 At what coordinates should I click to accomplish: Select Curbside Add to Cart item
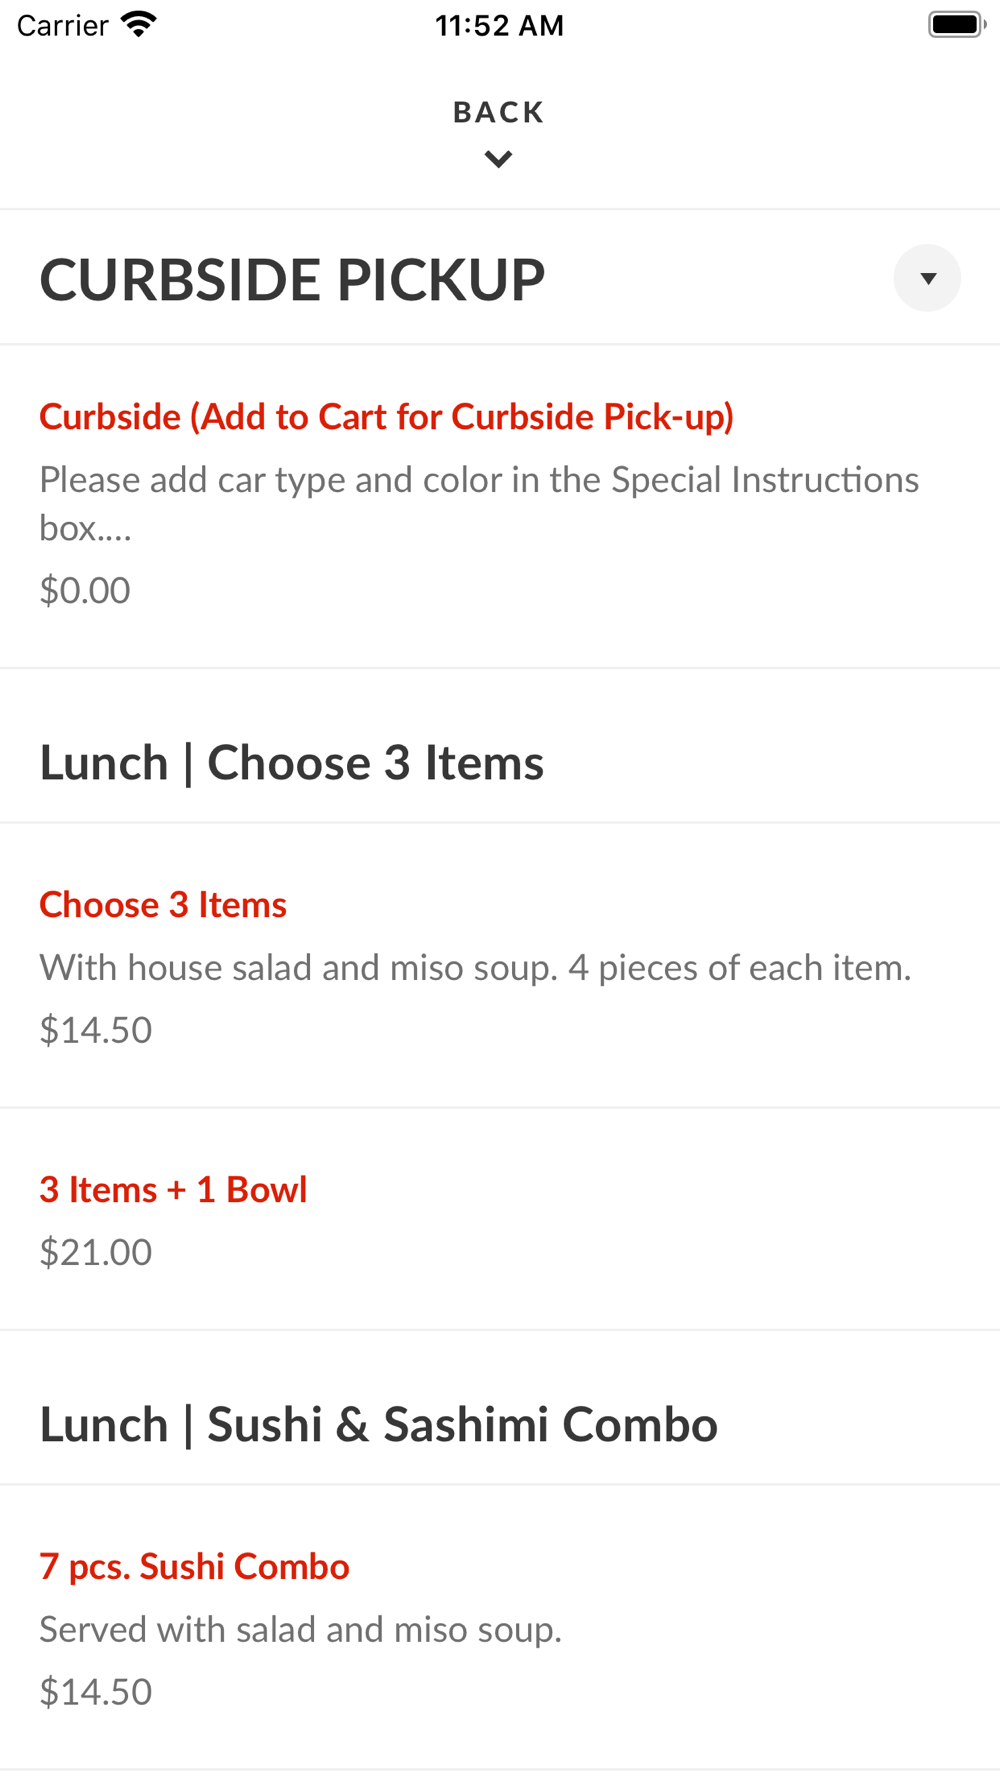click(x=386, y=417)
